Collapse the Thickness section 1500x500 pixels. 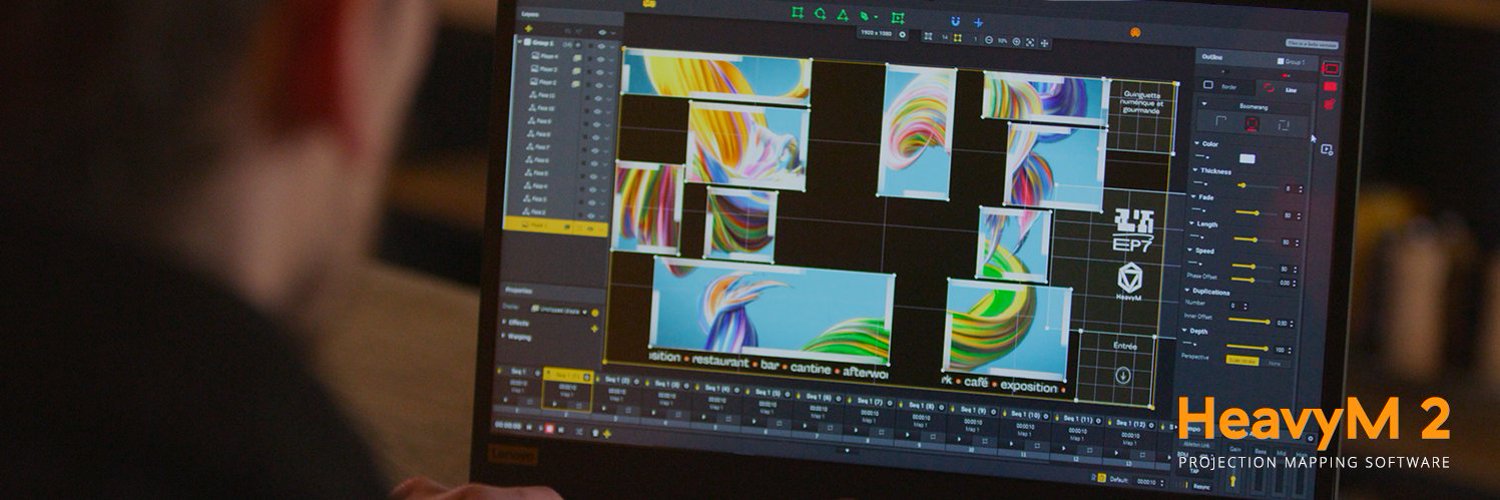pos(1195,170)
